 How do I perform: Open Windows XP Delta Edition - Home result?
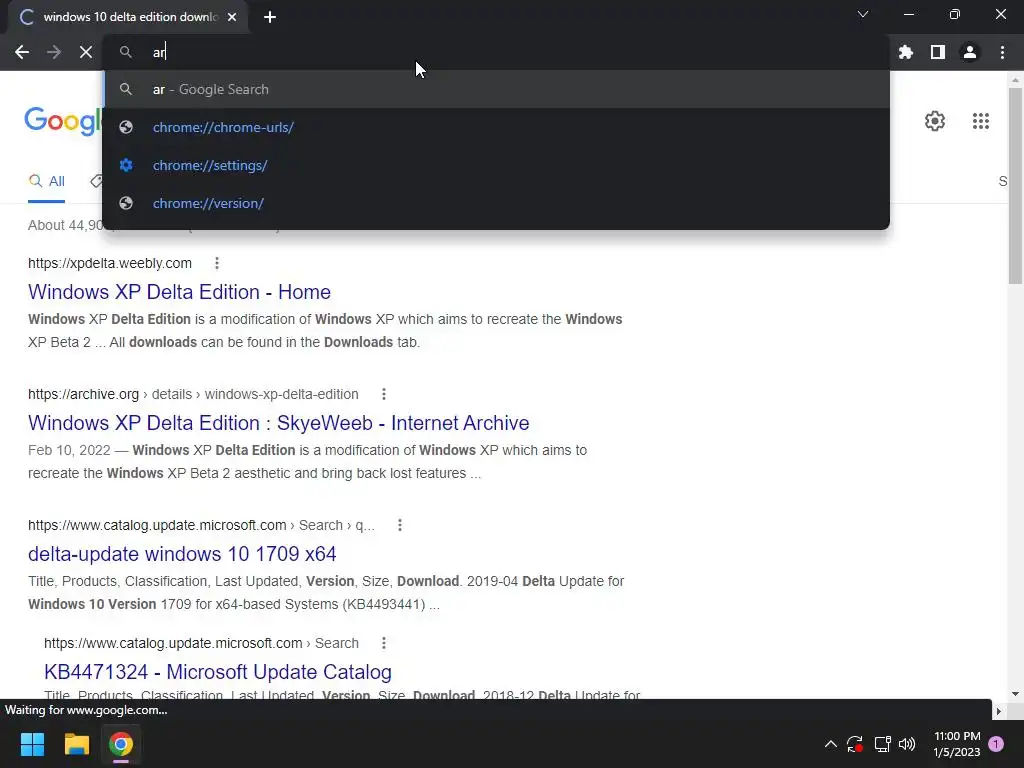pos(180,292)
